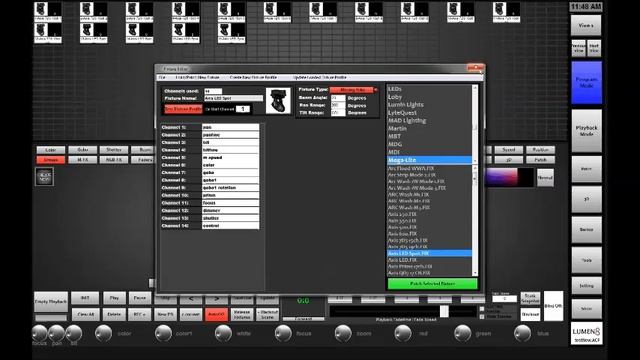The image size is (640, 360).
Task: Click the Black Now icon box
Action: (x=44, y=177)
